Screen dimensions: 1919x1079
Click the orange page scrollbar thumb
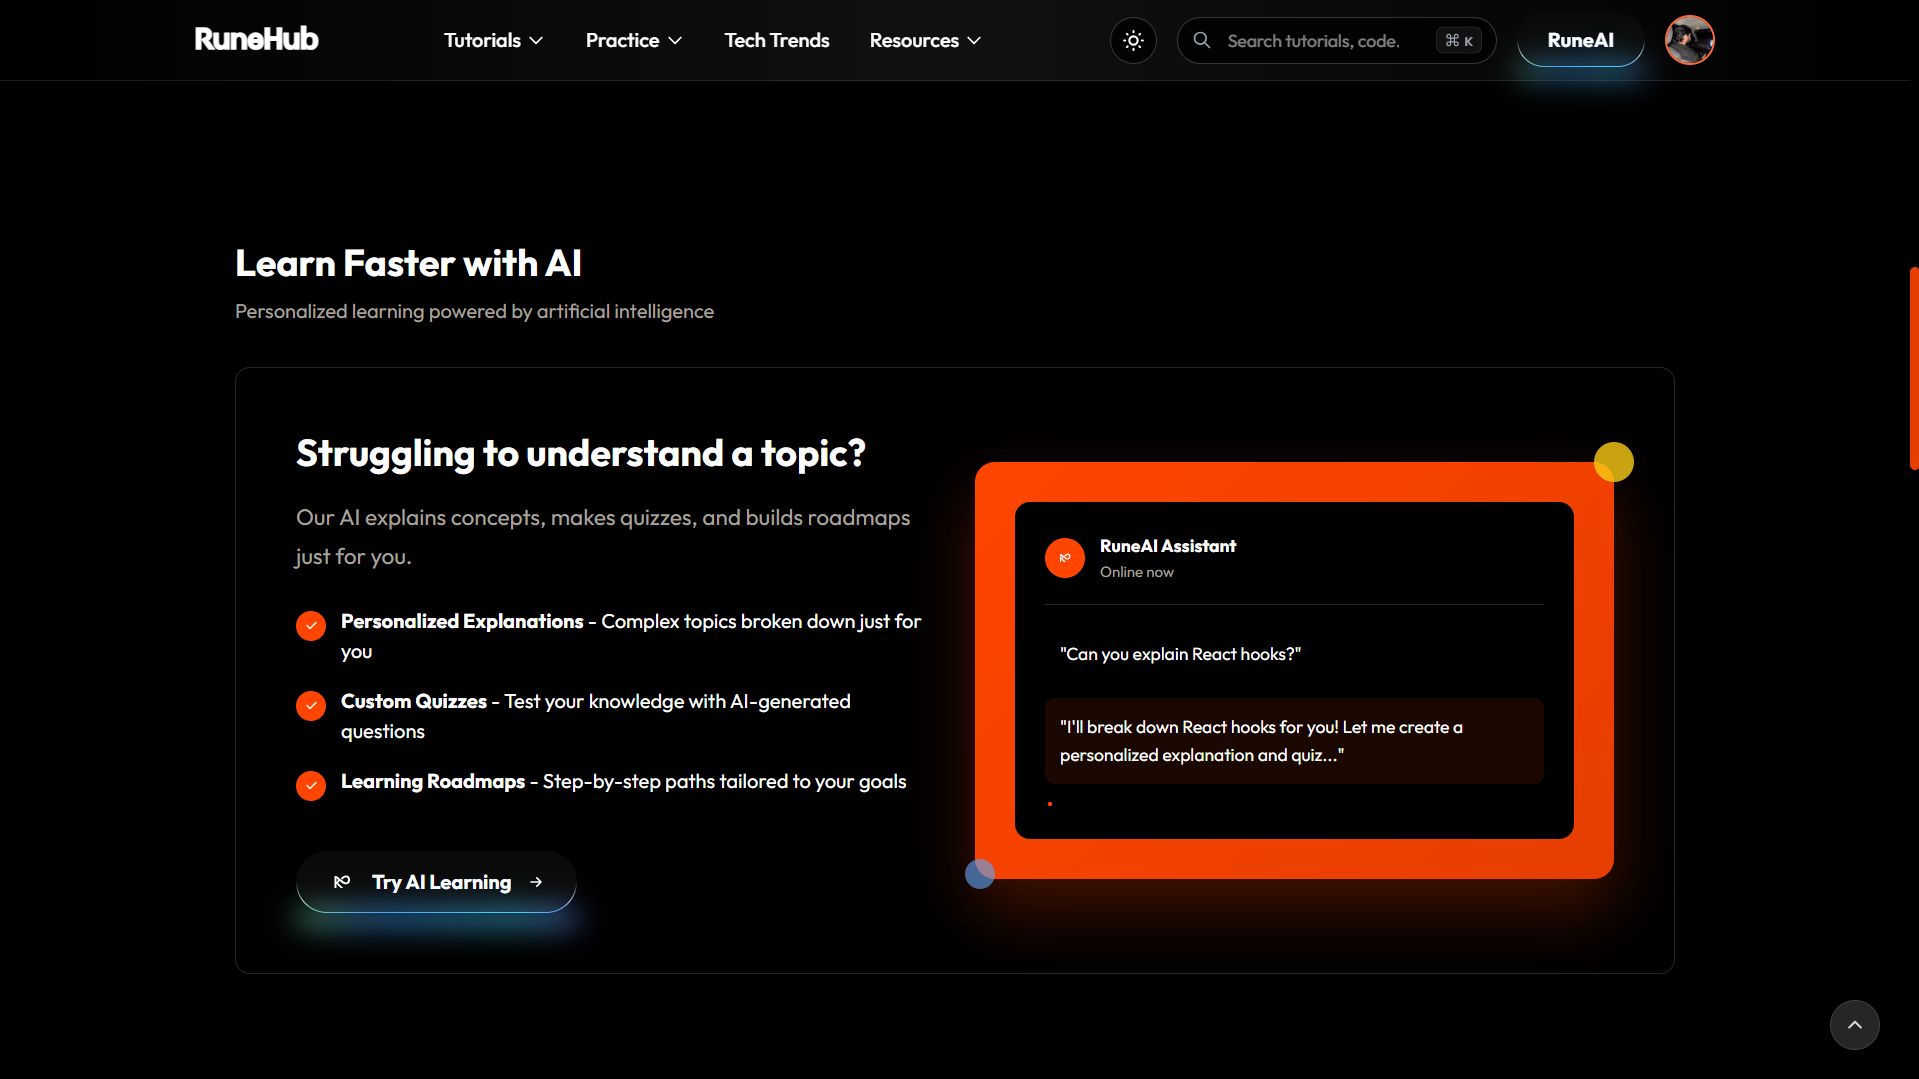click(1913, 368)
